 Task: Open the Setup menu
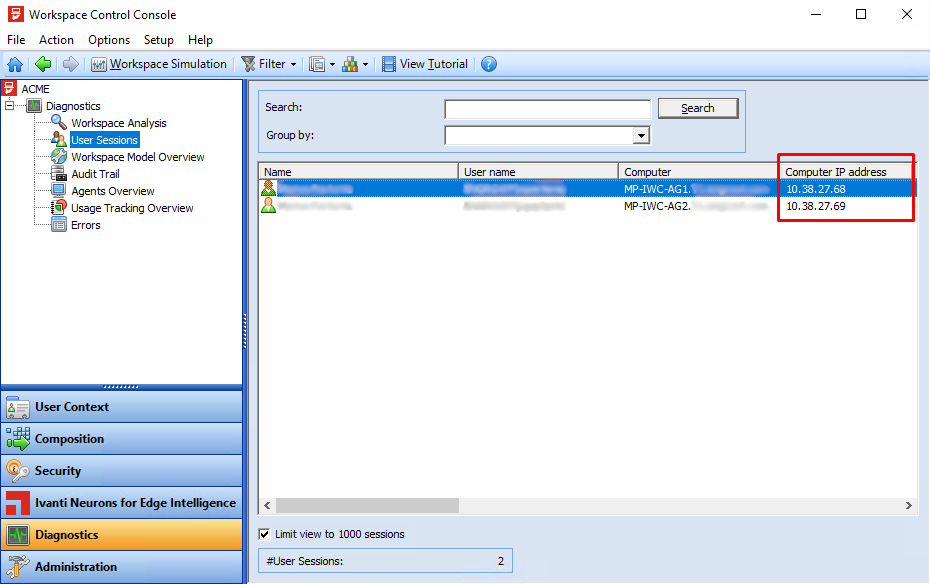[158, 40]
